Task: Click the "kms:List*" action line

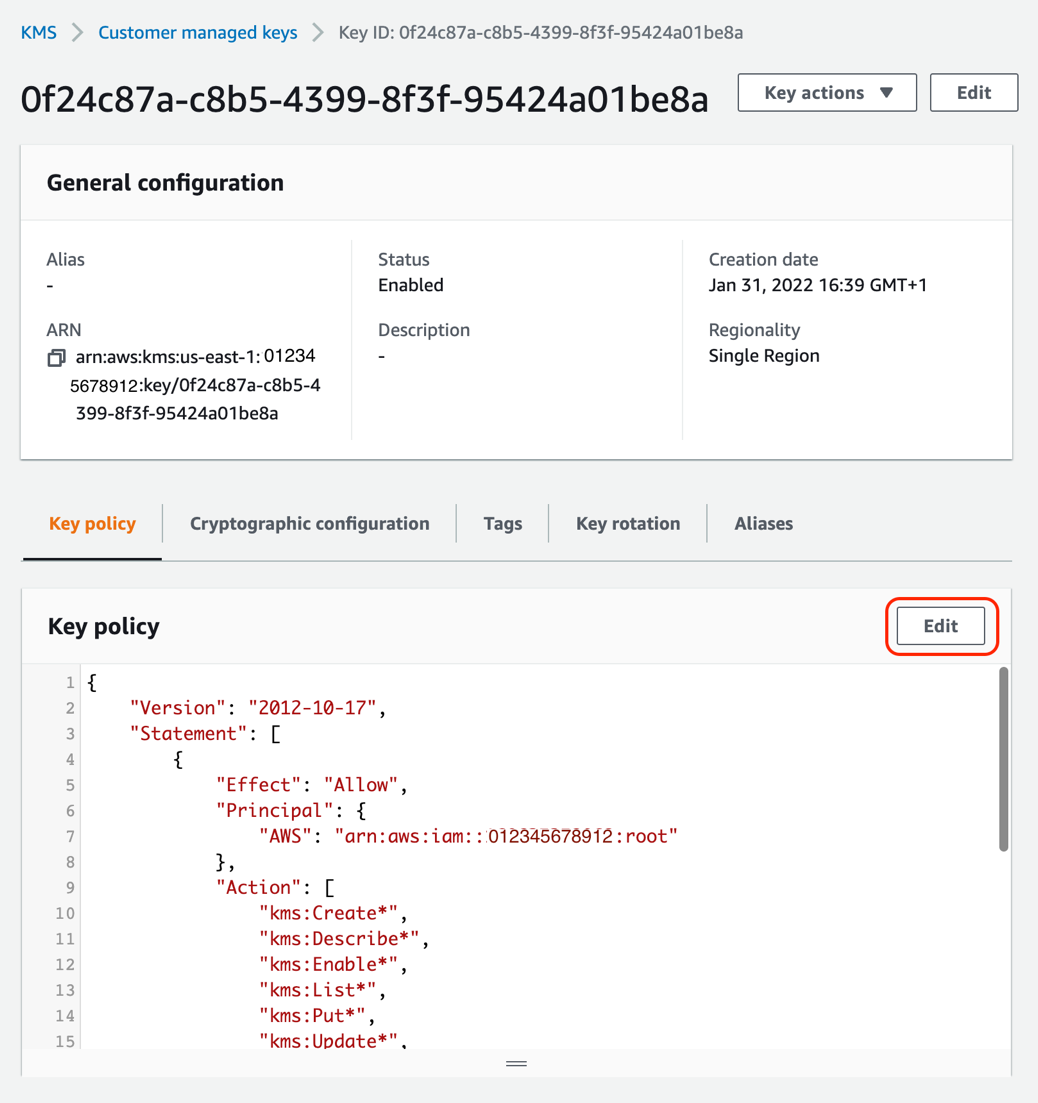Action: pyautogui.click(x=323, y=990)
